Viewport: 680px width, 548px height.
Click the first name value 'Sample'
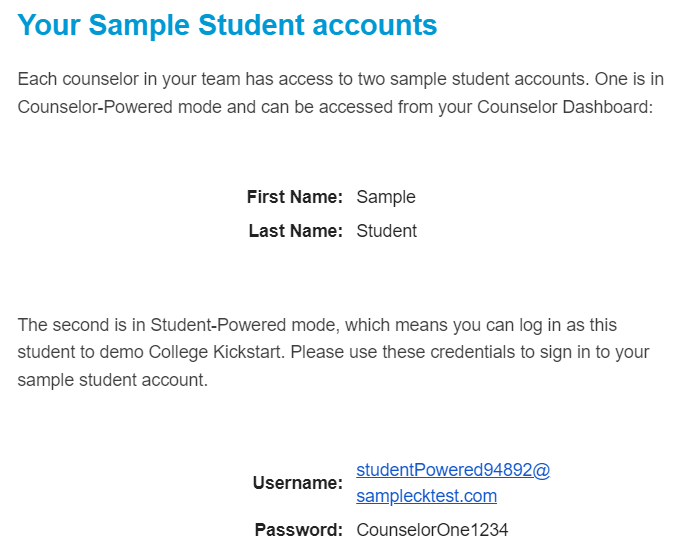386,197
